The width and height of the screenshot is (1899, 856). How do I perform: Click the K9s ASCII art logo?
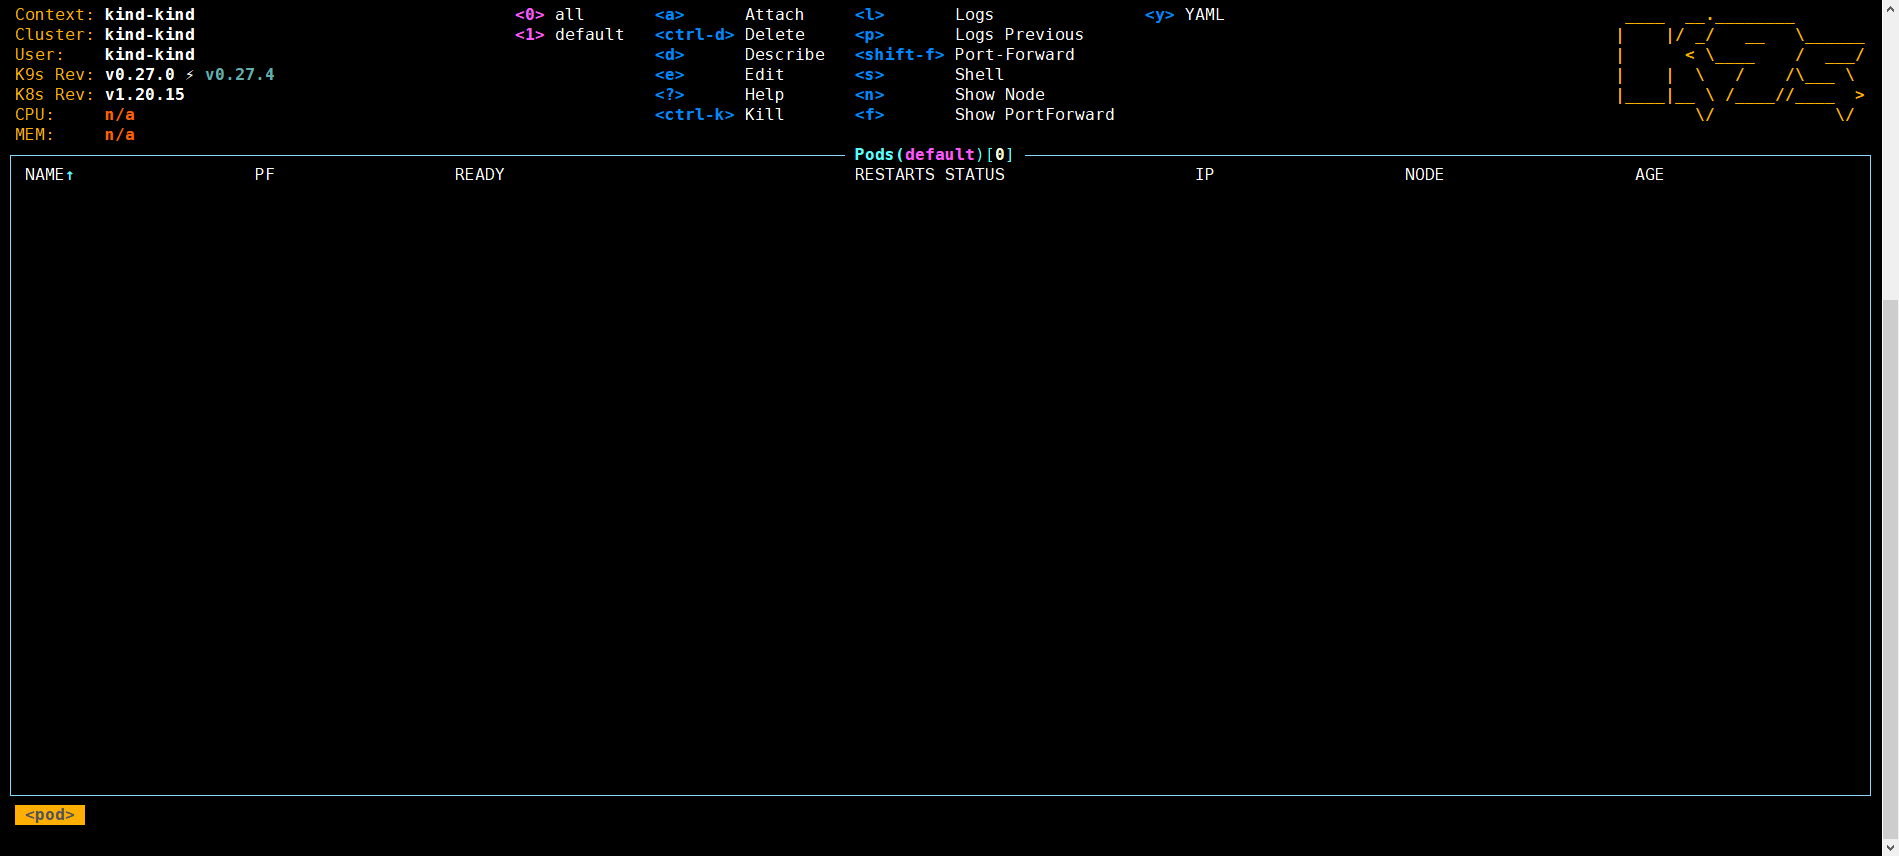[x=1740, y=66]
